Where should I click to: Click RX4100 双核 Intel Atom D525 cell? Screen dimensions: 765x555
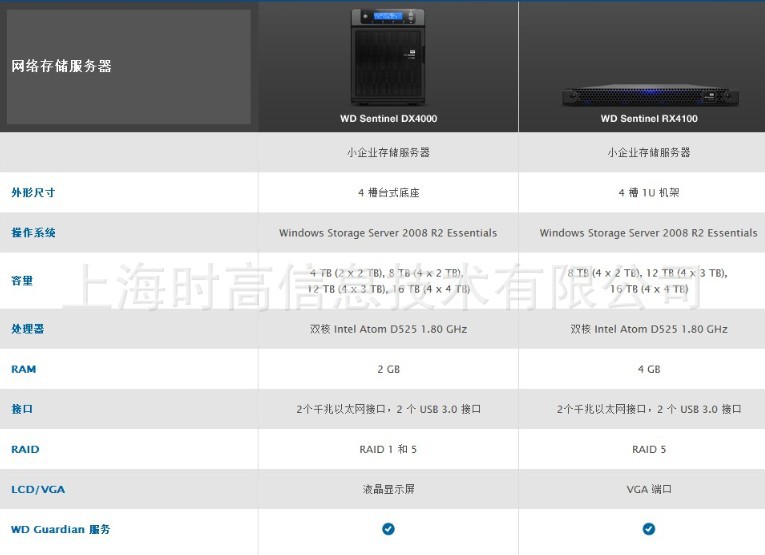649,329
